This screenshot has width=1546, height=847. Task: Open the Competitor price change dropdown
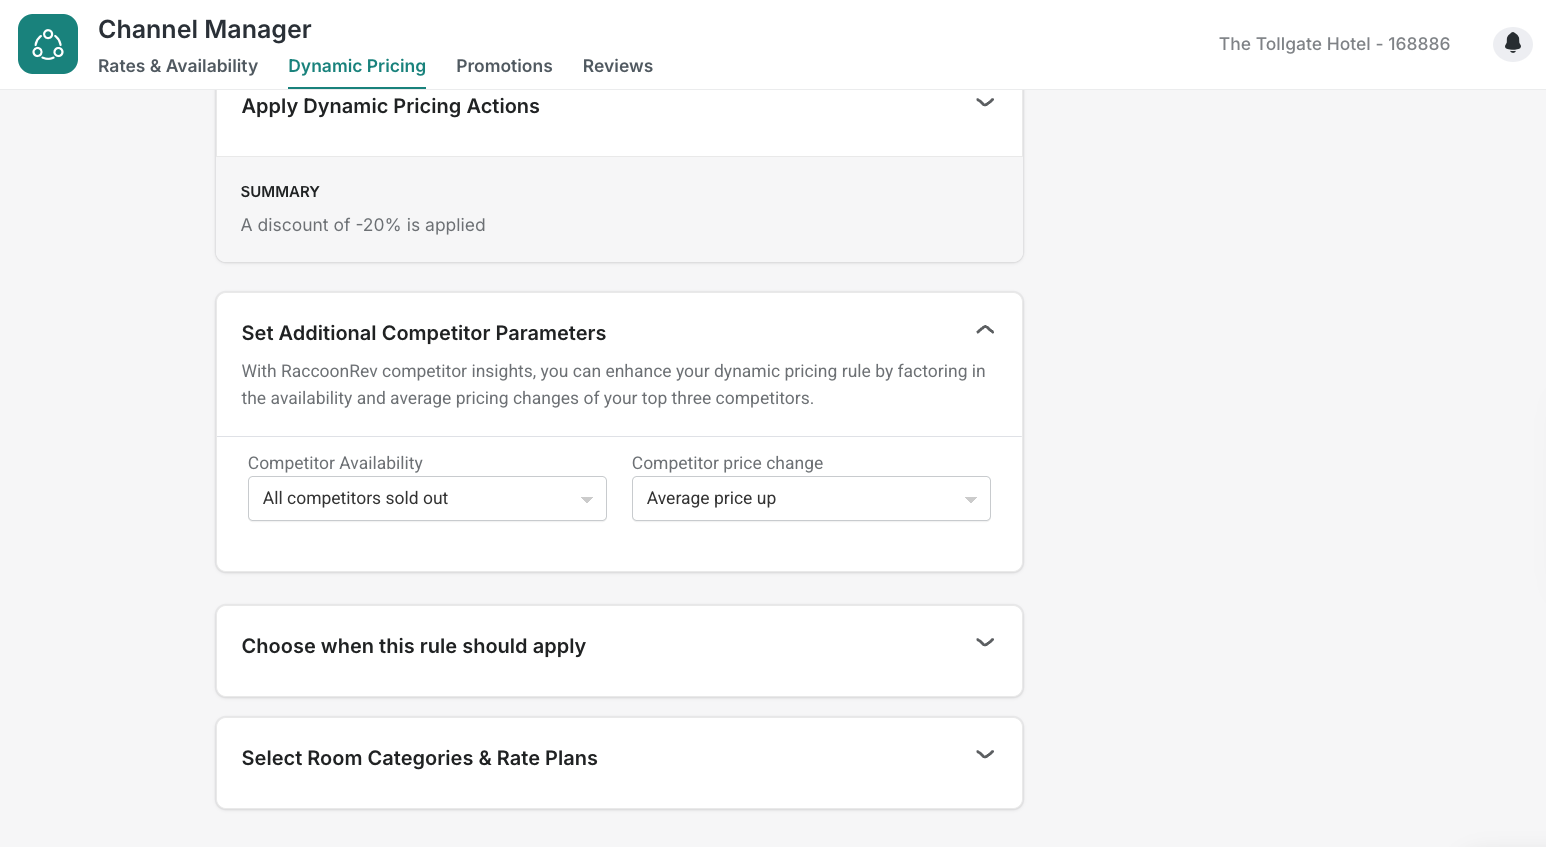(811, 499)
